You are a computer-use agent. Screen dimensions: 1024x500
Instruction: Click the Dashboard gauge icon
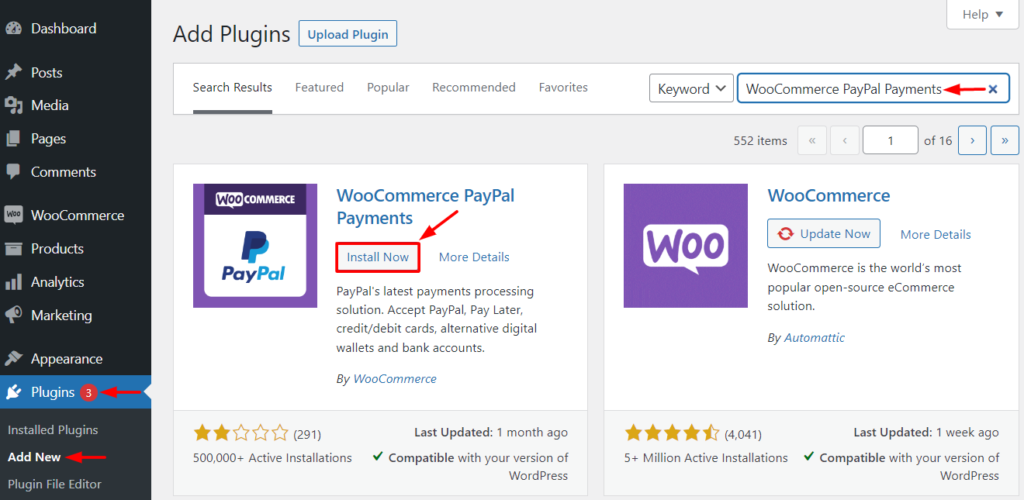[x=13, y=29]
